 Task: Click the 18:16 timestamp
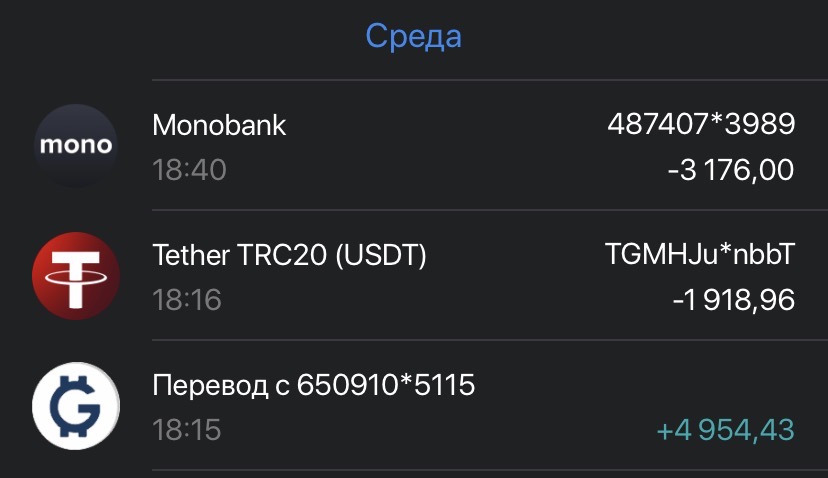[186, 299]
